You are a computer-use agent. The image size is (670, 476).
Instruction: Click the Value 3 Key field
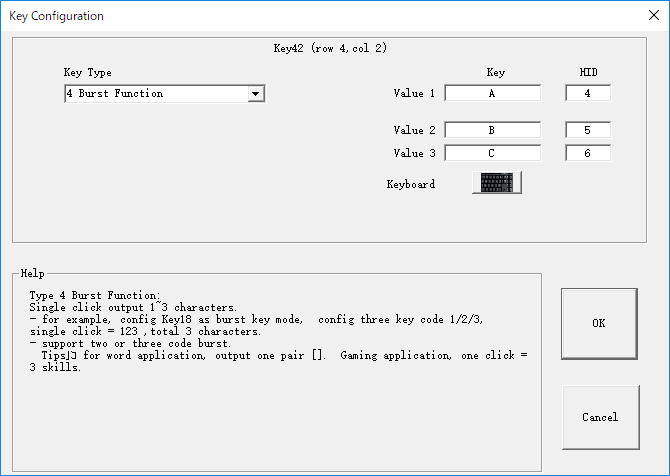(x=492, y=153)
